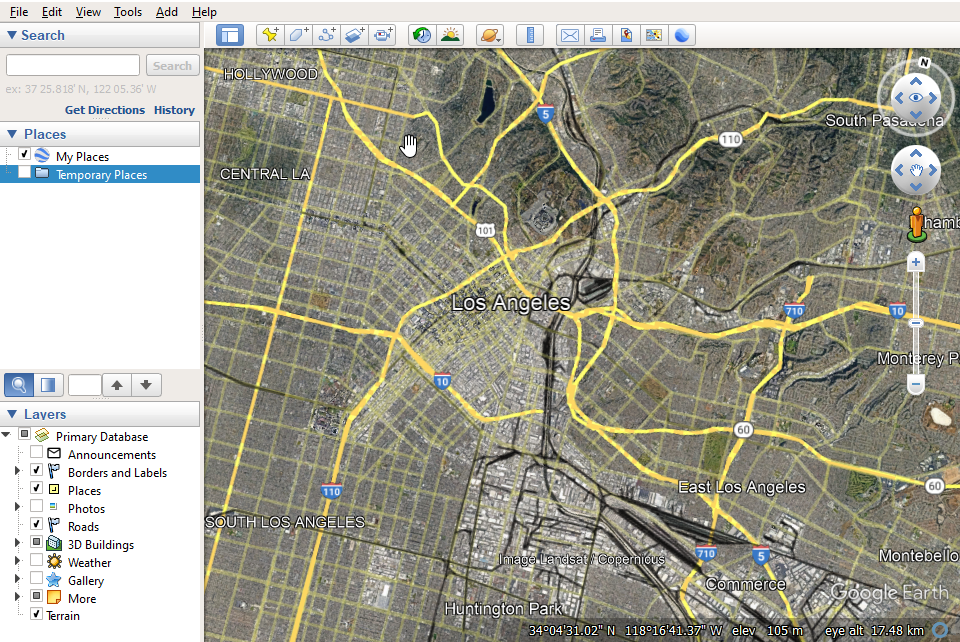Toggle the Weather layer checkbox
Viewport: 960px width, 642px height.
pos(37,559)
